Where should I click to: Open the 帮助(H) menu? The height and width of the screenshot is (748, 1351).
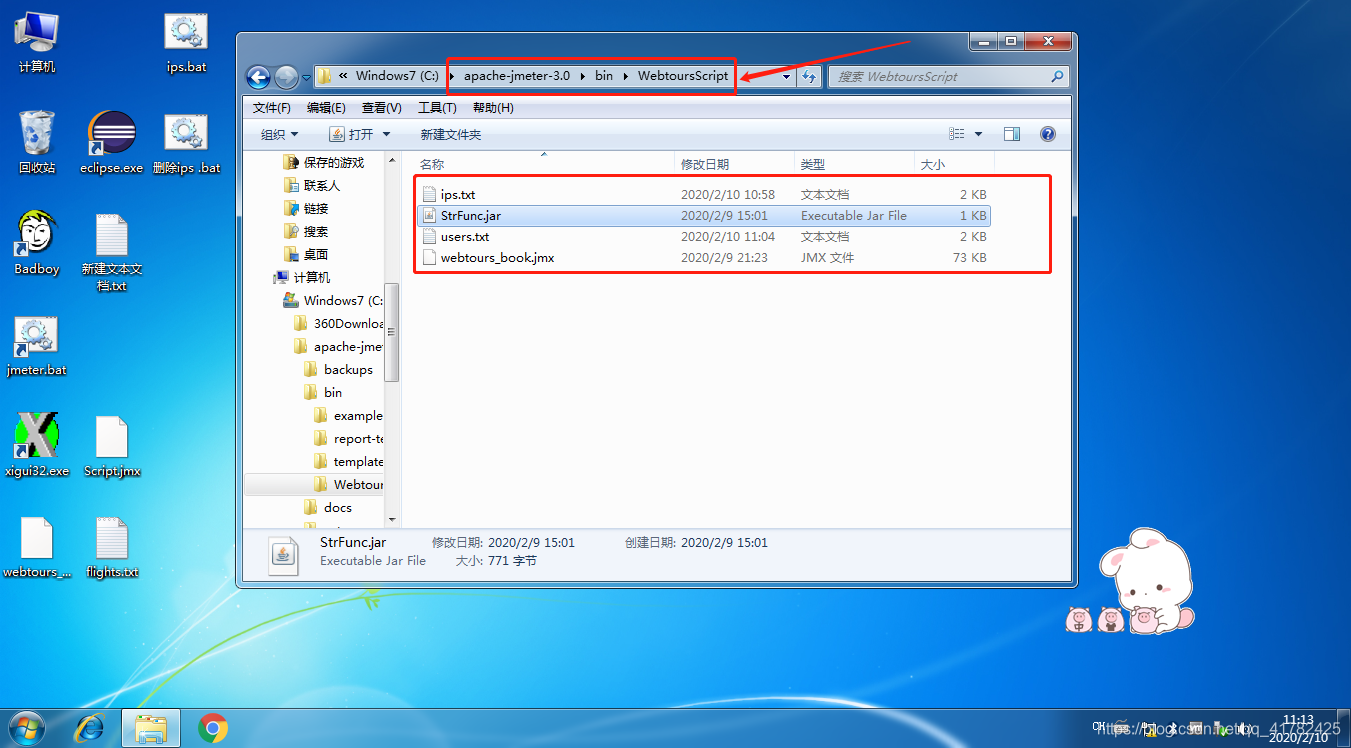coord(493,108)
